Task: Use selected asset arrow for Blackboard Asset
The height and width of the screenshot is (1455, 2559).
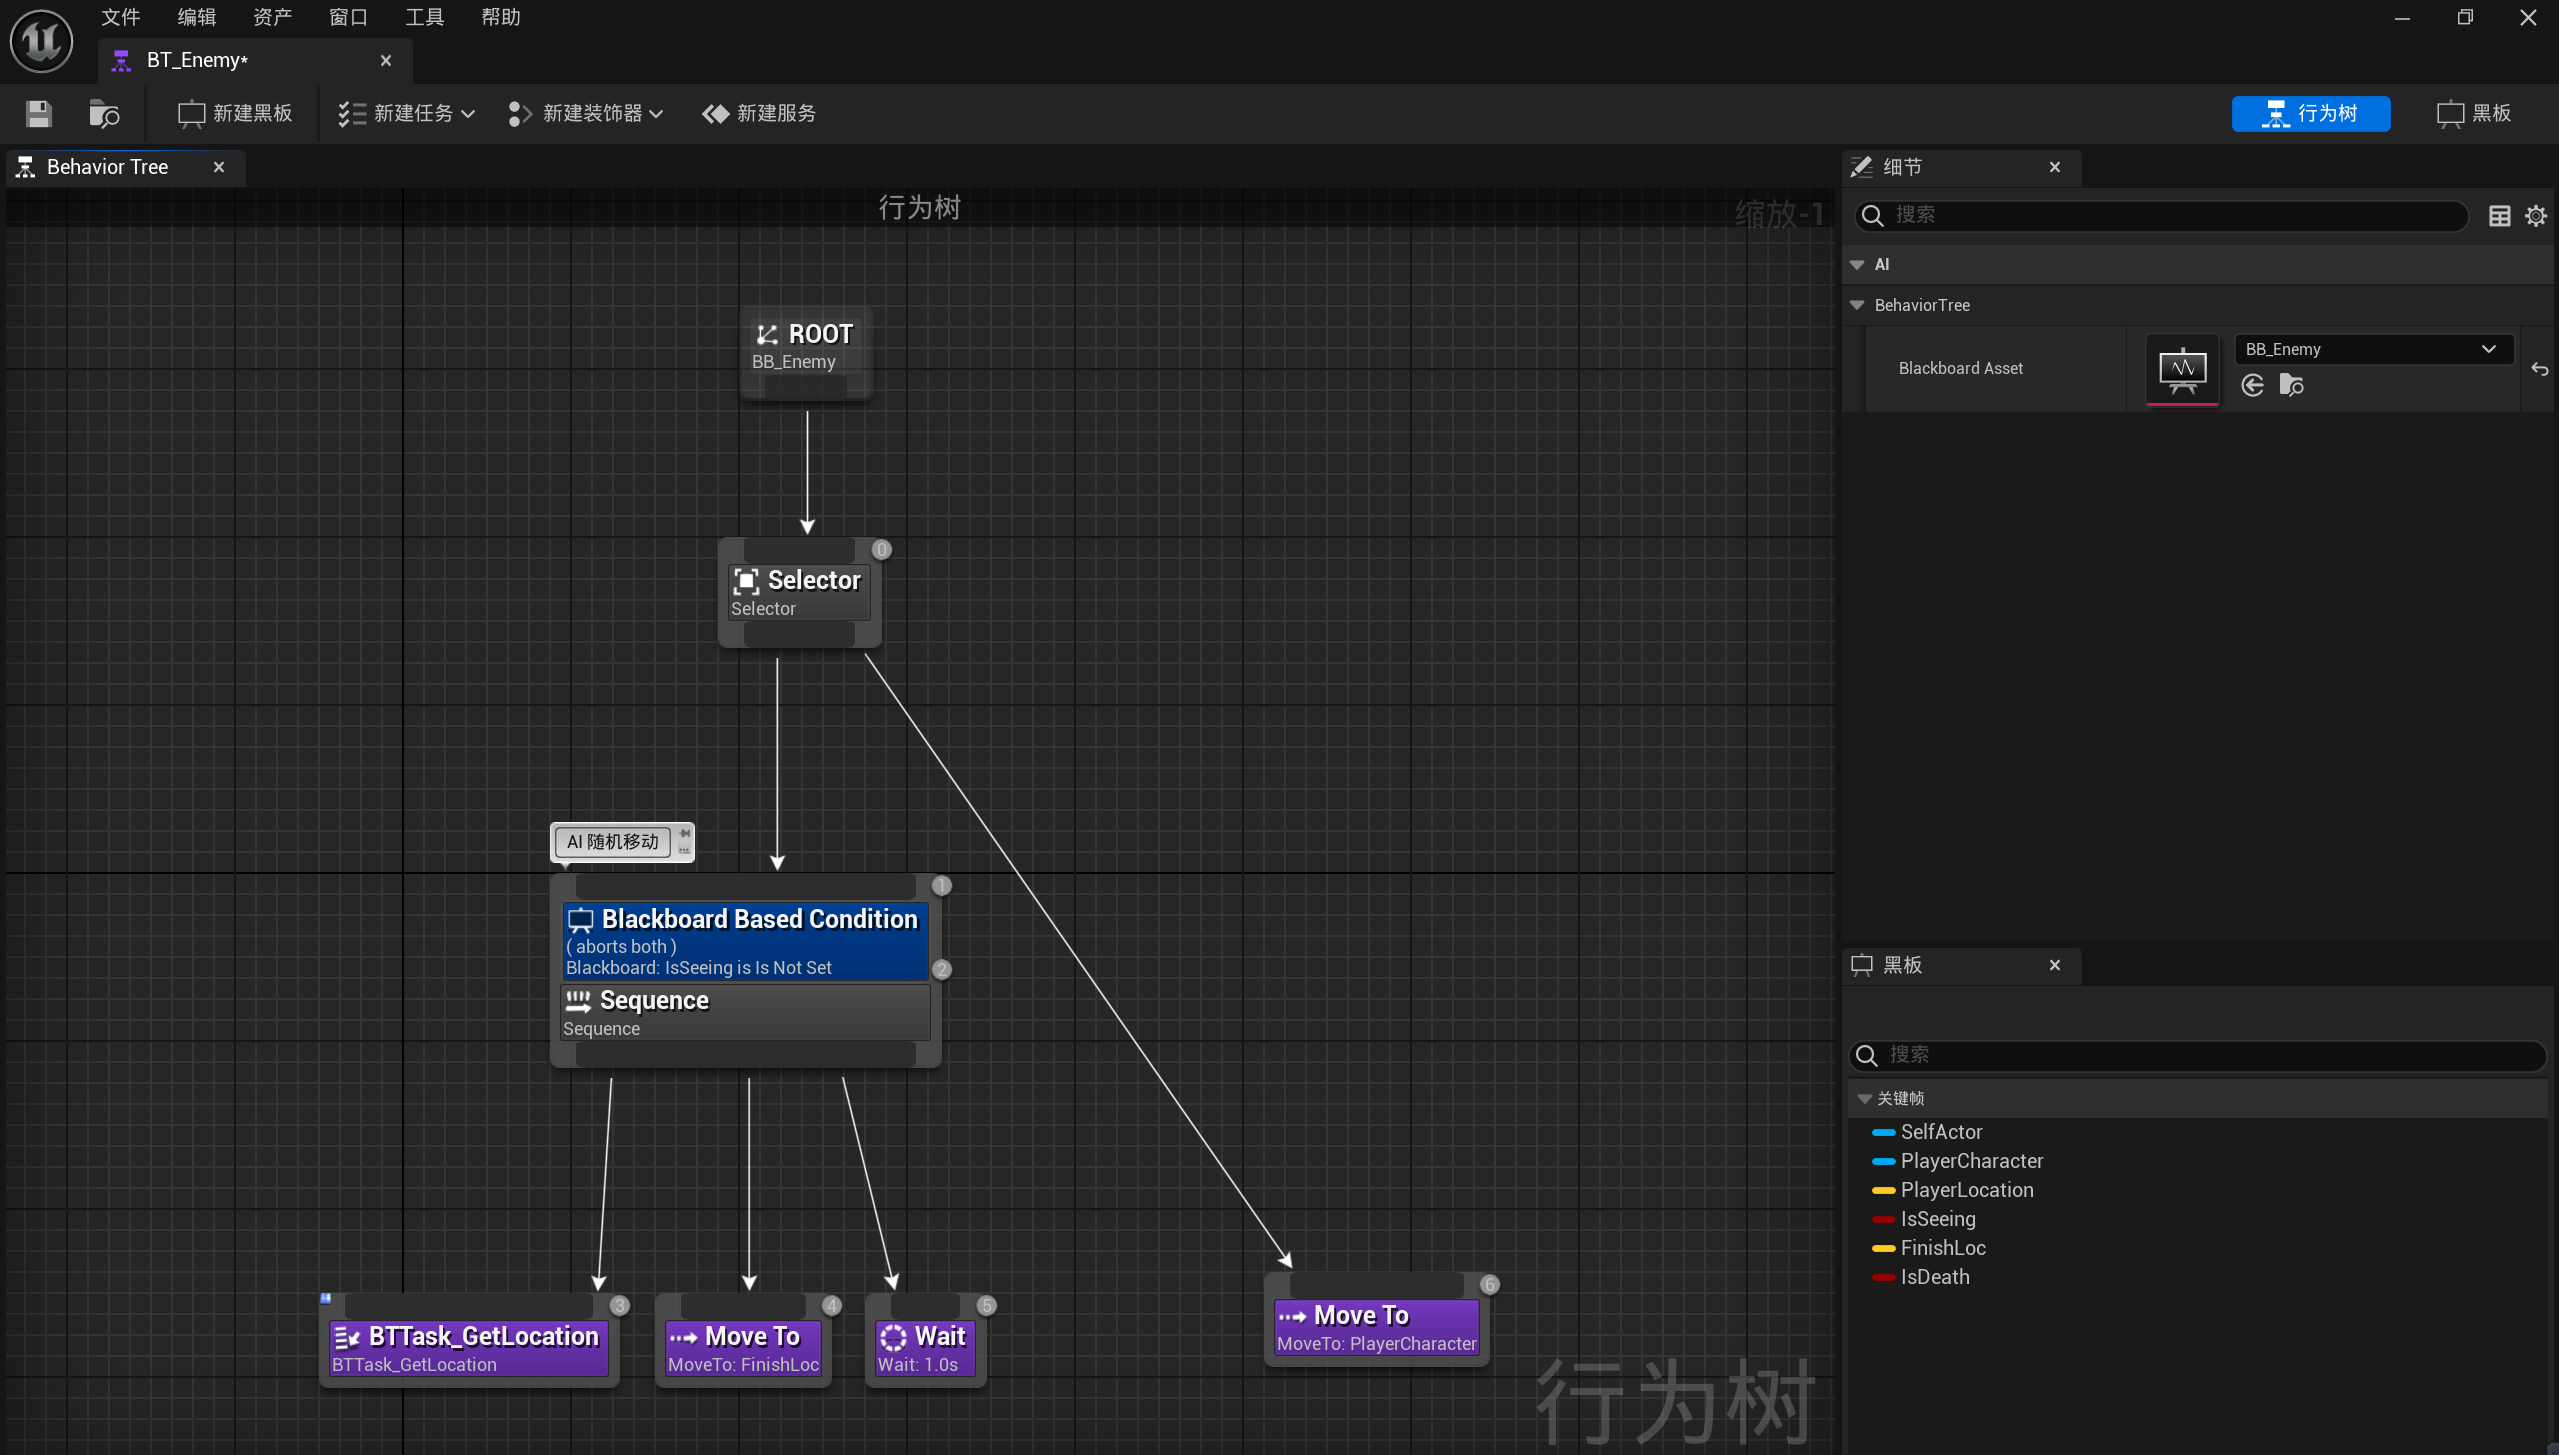Action: pyautogui.click(x=2252, y=386)
